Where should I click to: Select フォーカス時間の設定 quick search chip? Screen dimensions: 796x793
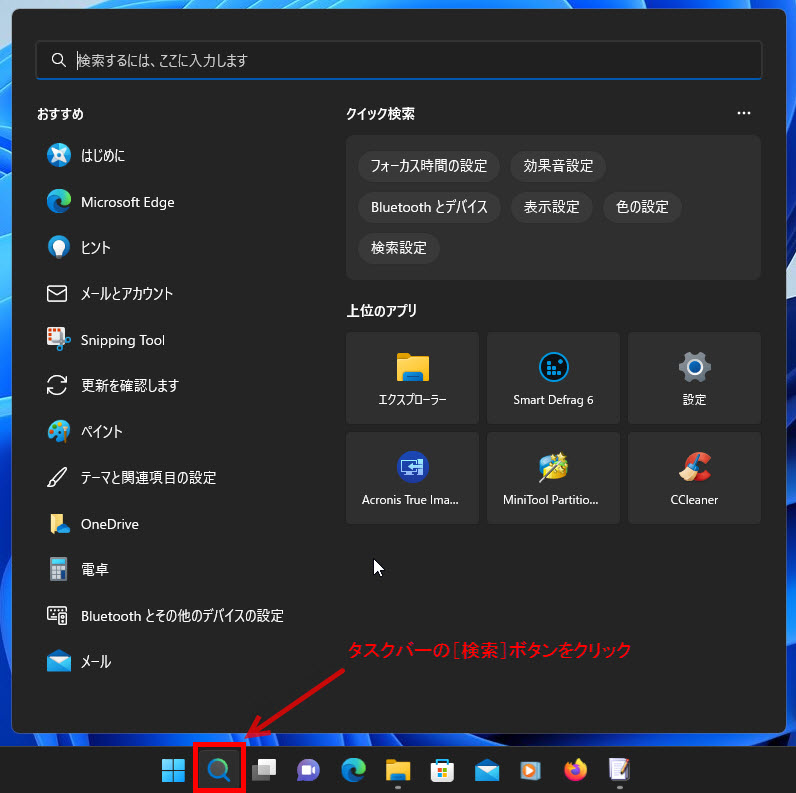[x=428, y=166]
